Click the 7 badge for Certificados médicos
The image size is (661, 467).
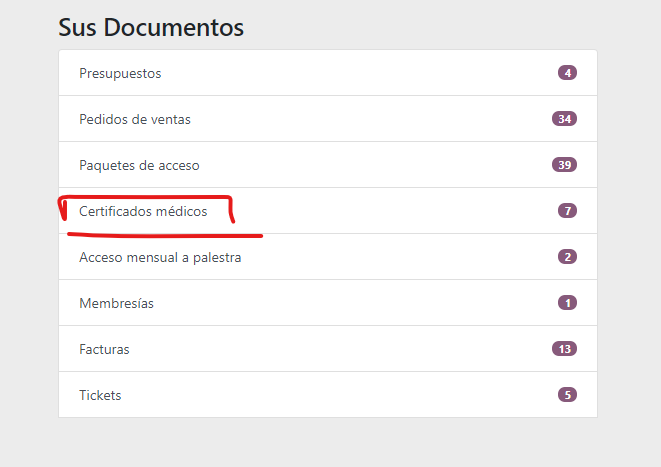(567, 211)
